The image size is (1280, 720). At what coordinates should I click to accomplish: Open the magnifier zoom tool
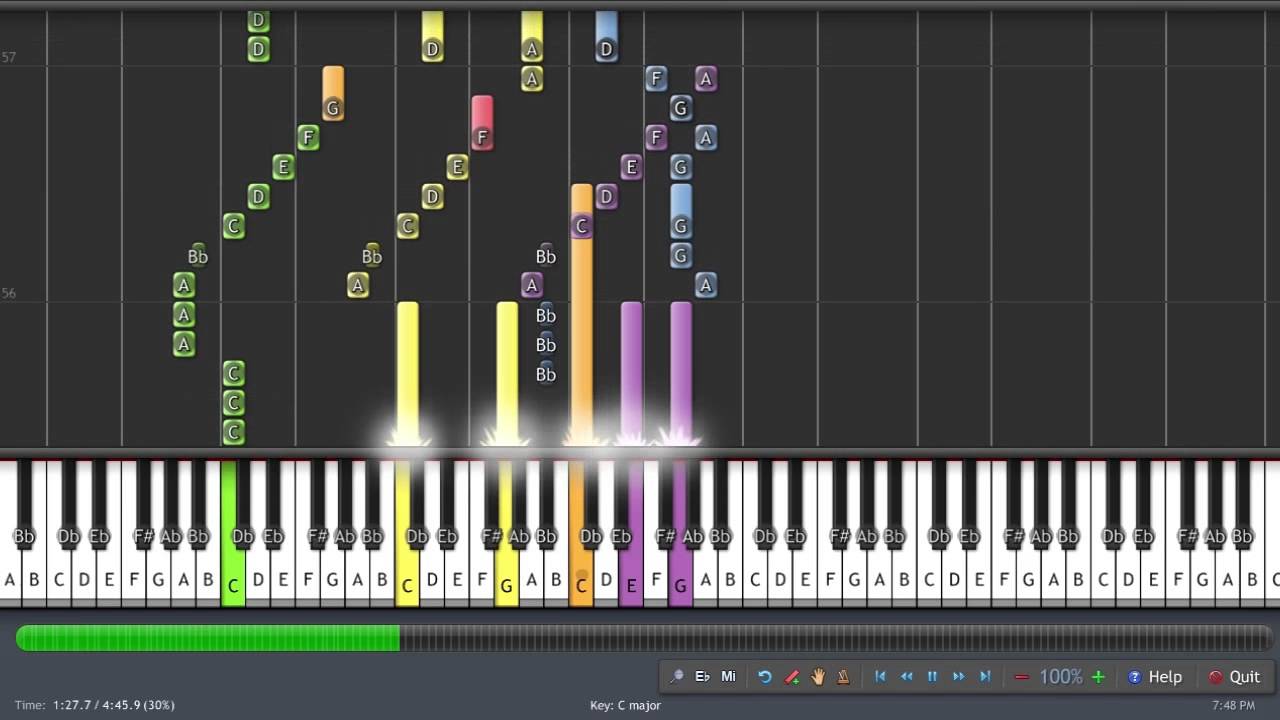(x=677, y=677)
